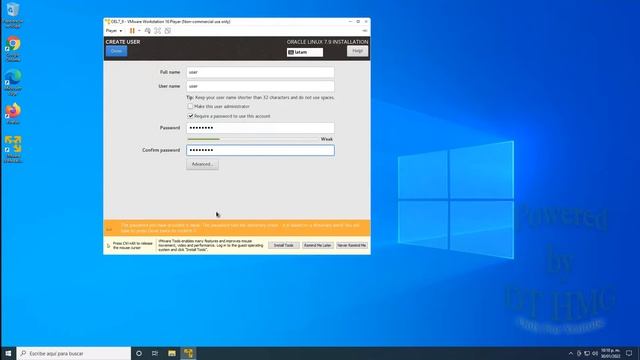
Task: Enter full screen mode via toolbar icon
Action: pyautogui.click(x=158, y=31)
